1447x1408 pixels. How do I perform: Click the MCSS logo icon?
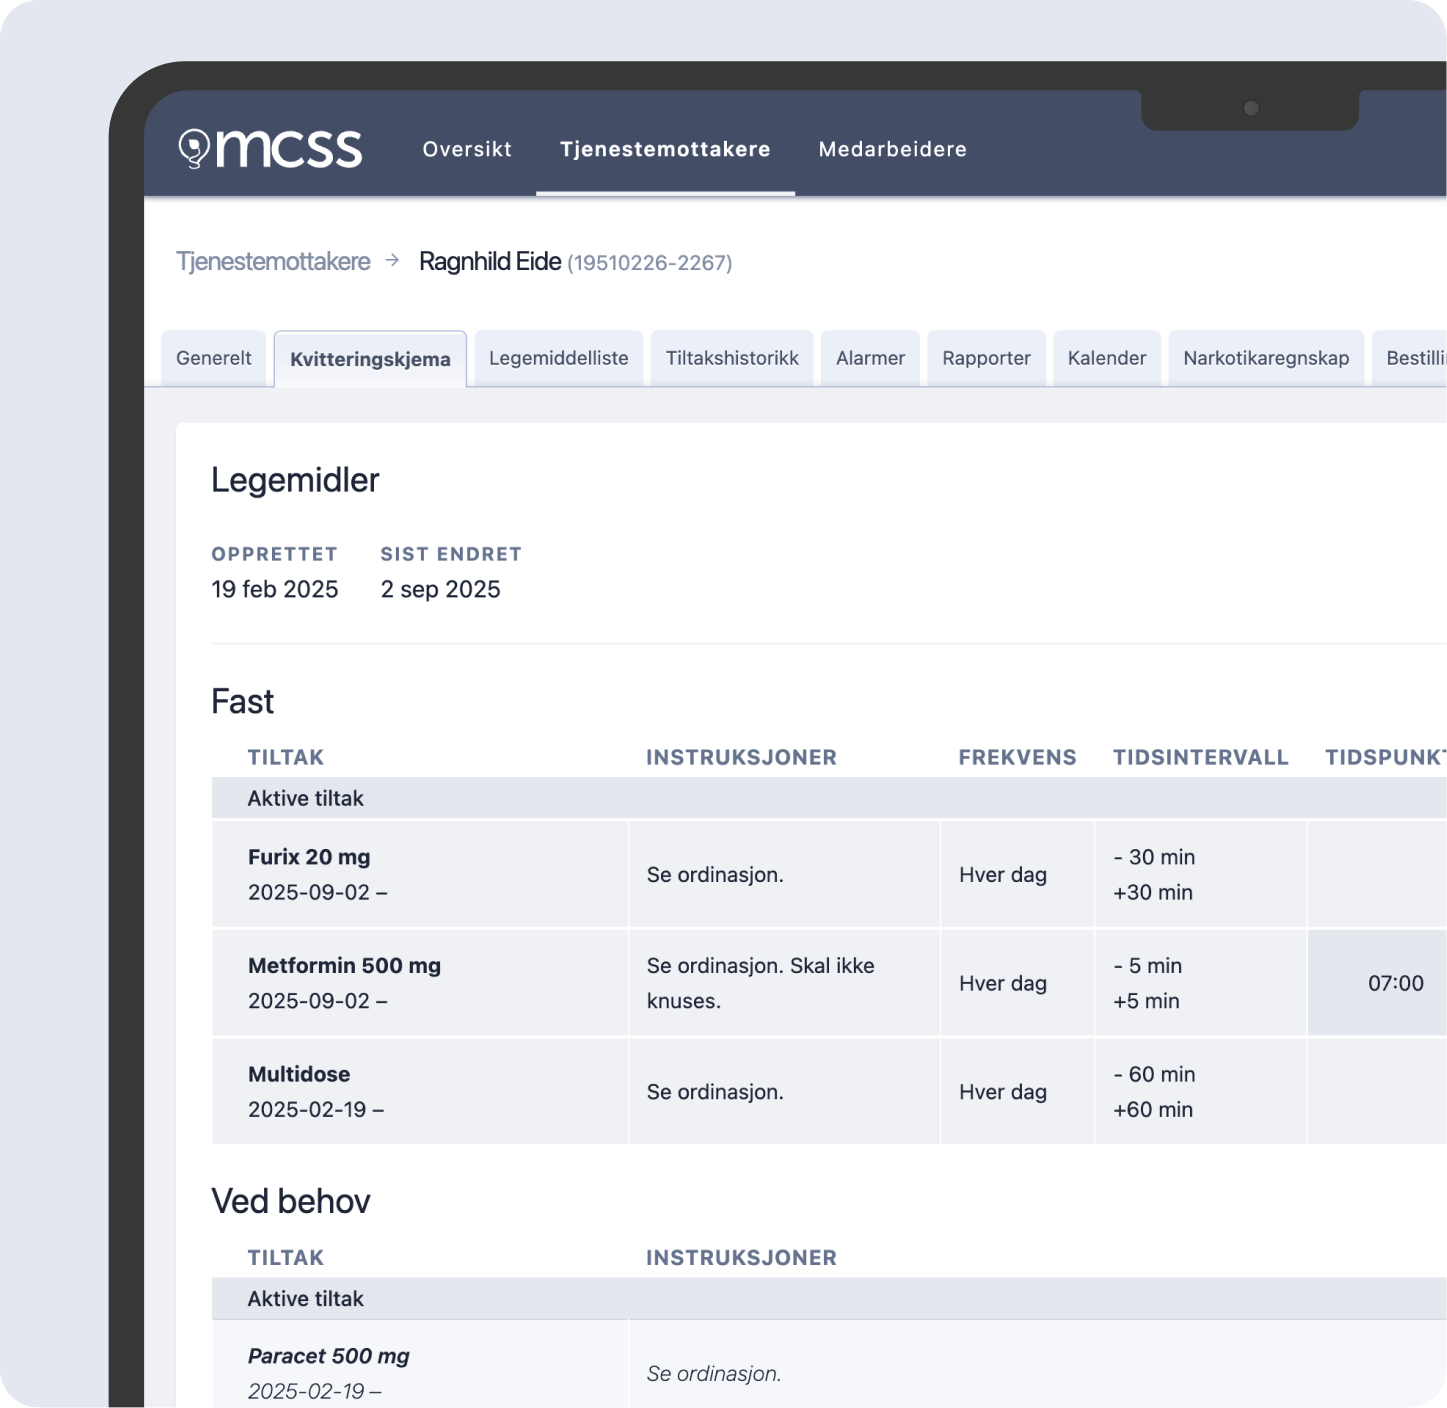(x=194, y=149)
